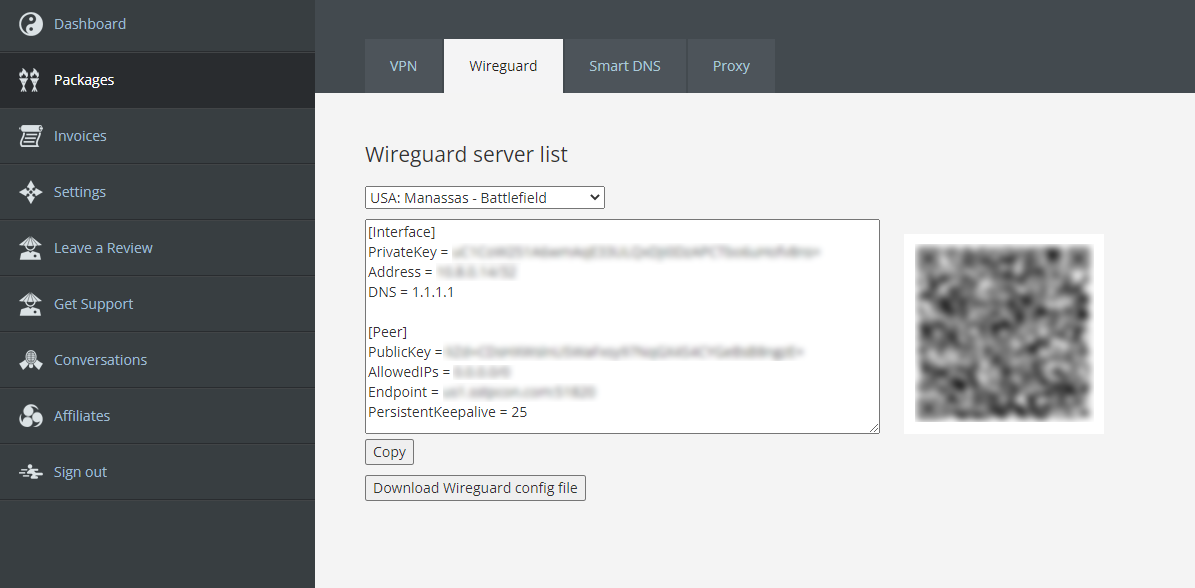Click the Dashboard yin-yang icon
Viewport: 1195px width, 588px height.
30,24
